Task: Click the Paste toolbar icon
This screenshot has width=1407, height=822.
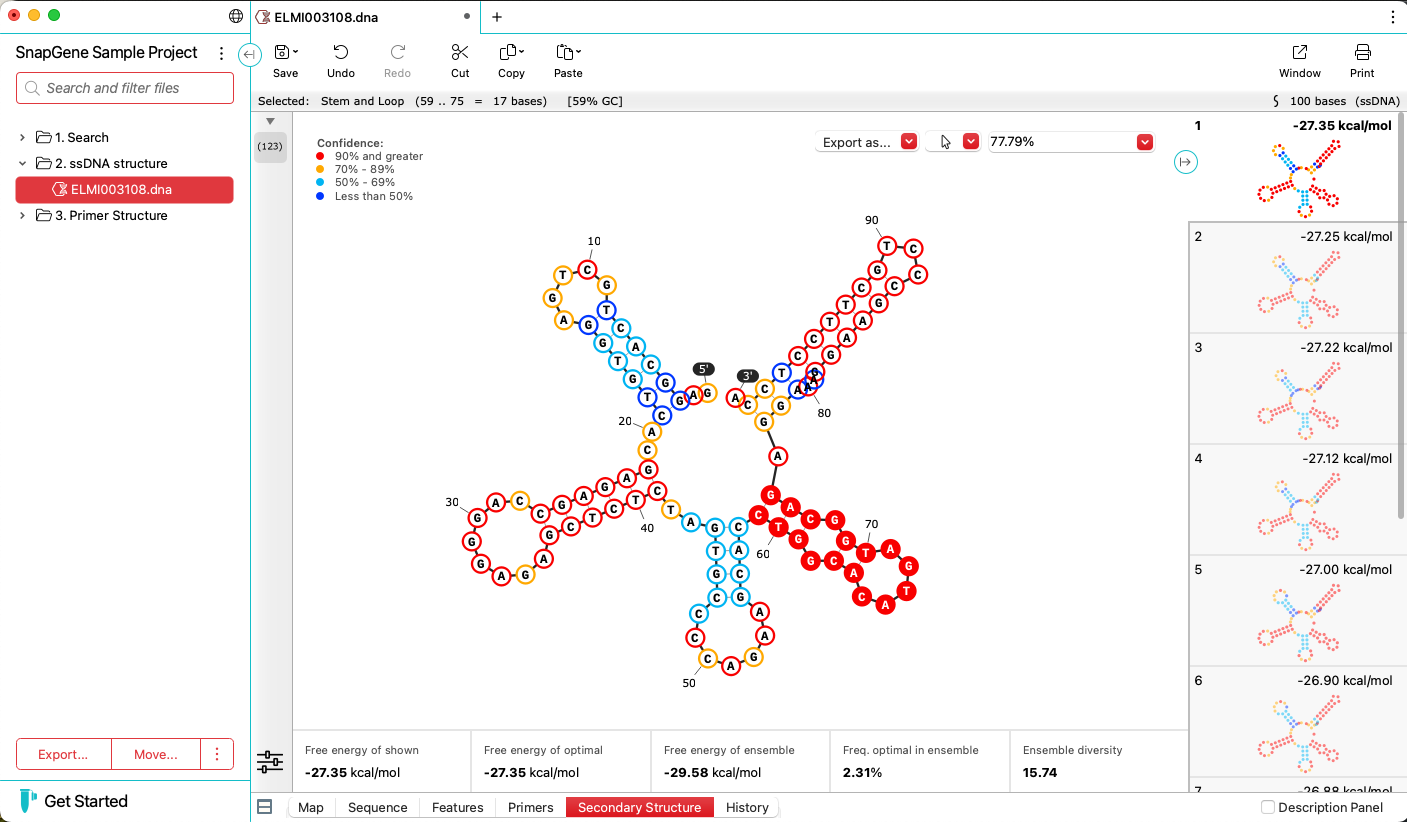Action: tap(568, 60)
